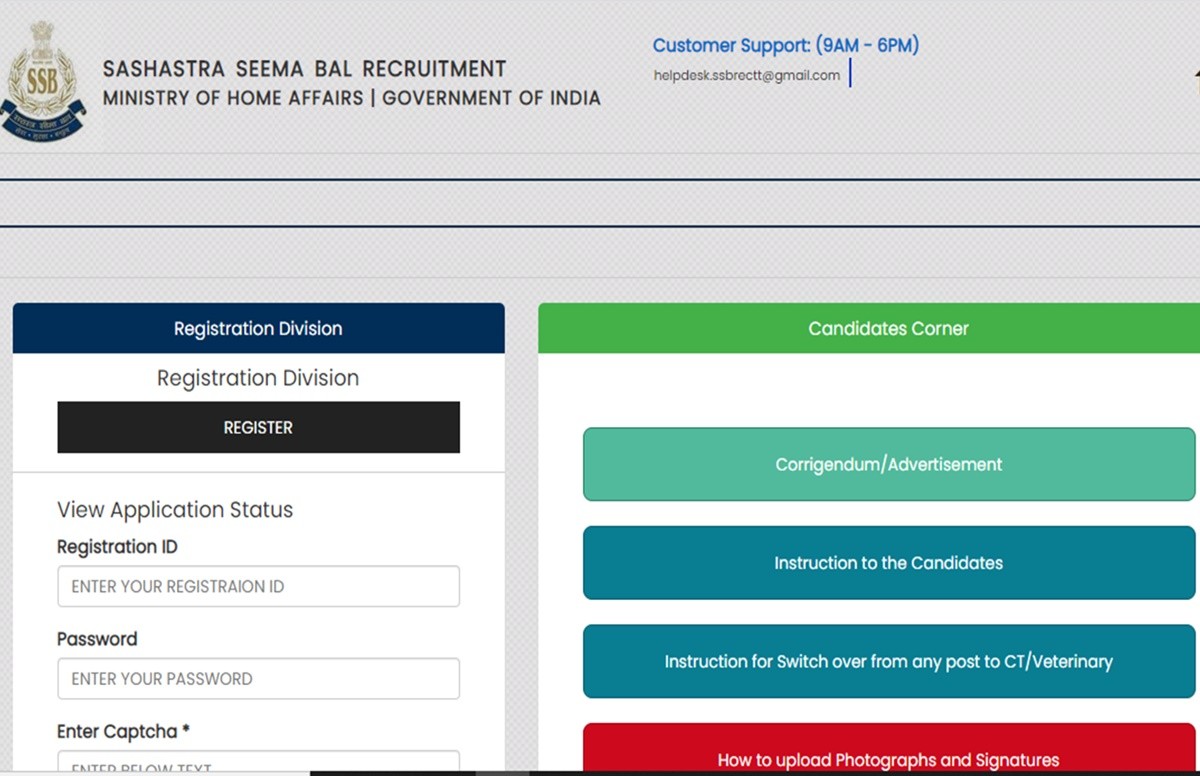Open Instruction to the Candidates
The height and width of the screenshot is (776, 1200).
point(888,563)
